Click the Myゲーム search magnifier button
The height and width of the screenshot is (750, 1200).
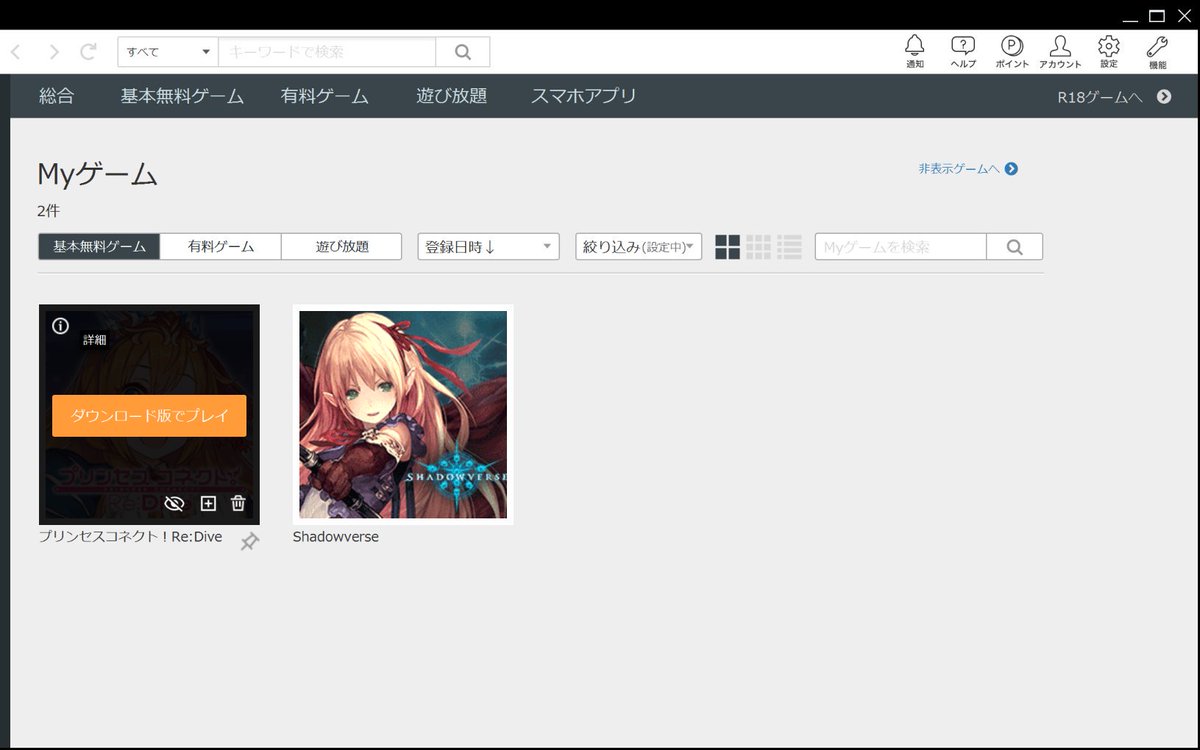pyautogui.click(x=1015, y=246)
